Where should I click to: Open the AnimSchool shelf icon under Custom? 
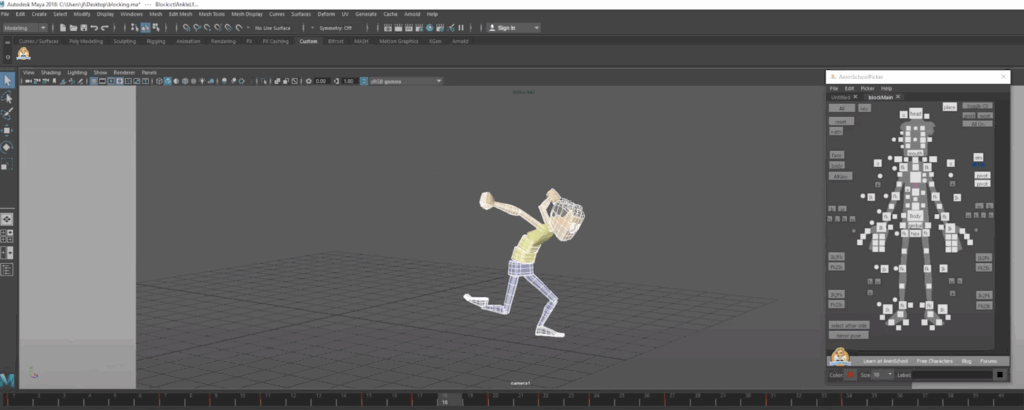pyautogui.click(x=24, y=54)
